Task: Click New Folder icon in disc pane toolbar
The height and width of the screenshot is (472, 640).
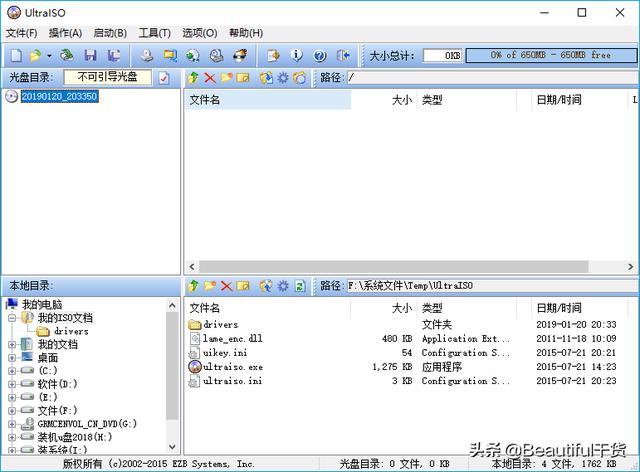Action: 227,78
